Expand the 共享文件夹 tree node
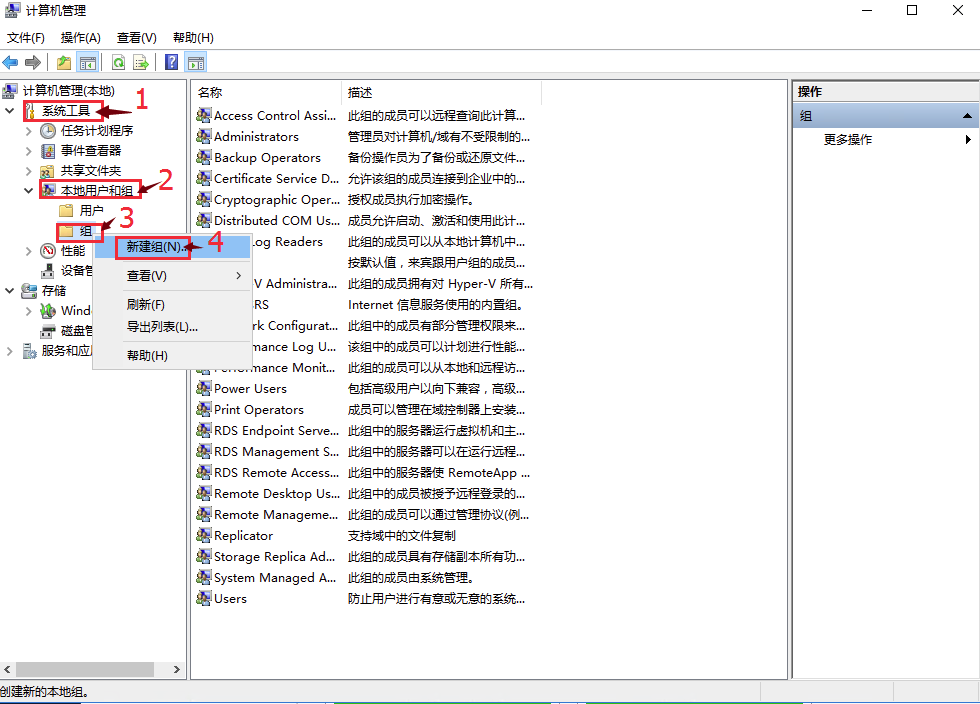The height and width of the screenshot is (704, 980). point(29,171)
